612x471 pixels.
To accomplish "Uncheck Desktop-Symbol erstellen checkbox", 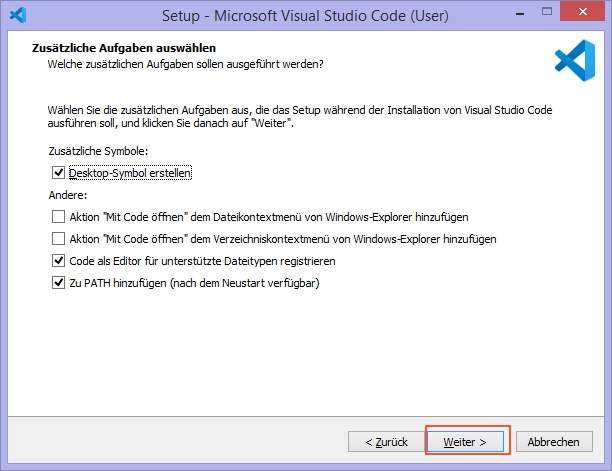I will [x=59, y=172].
